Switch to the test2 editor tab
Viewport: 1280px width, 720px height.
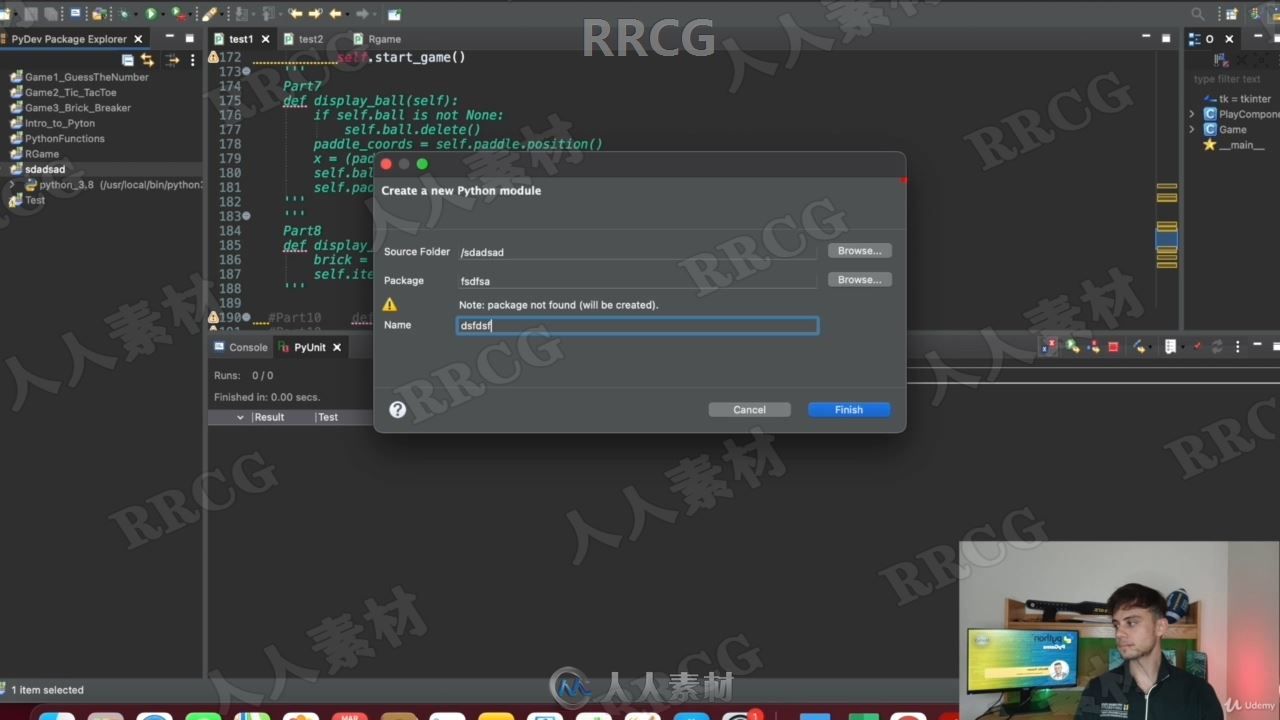pos(304,39)
